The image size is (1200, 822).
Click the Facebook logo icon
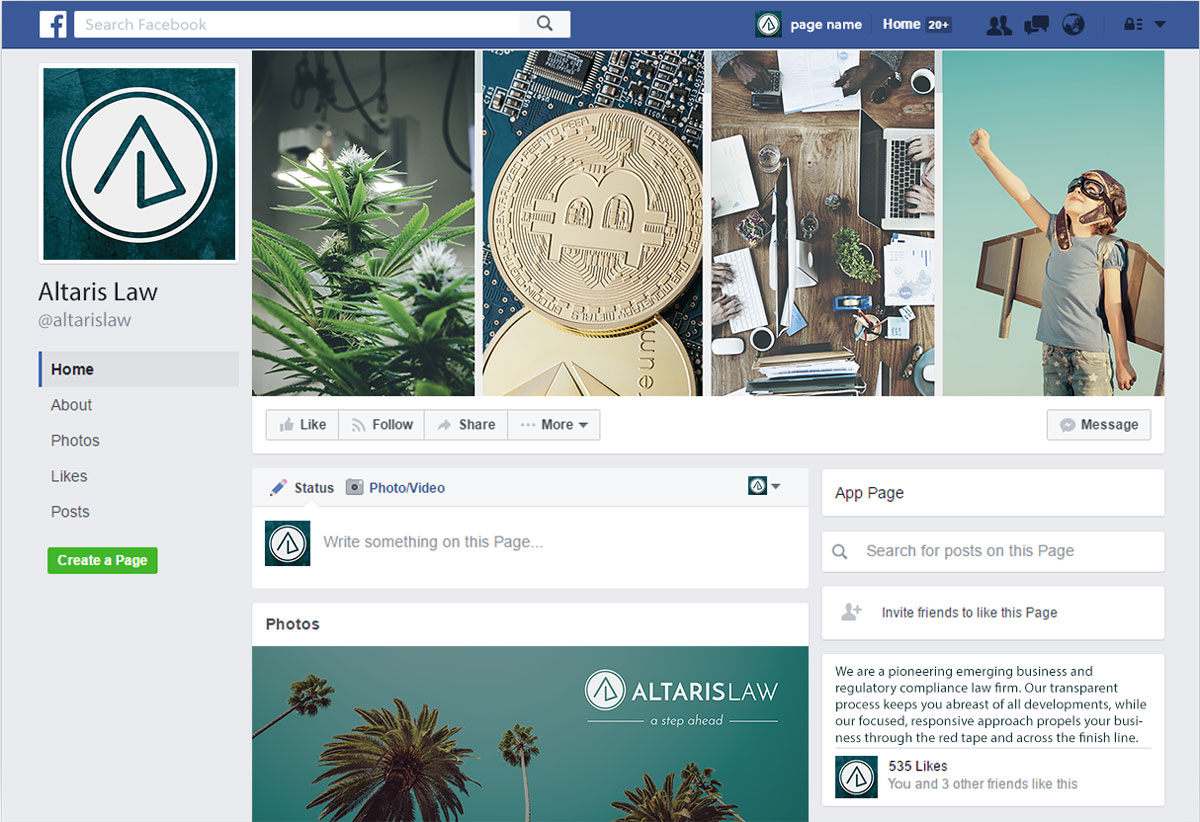tap(53, 24)
